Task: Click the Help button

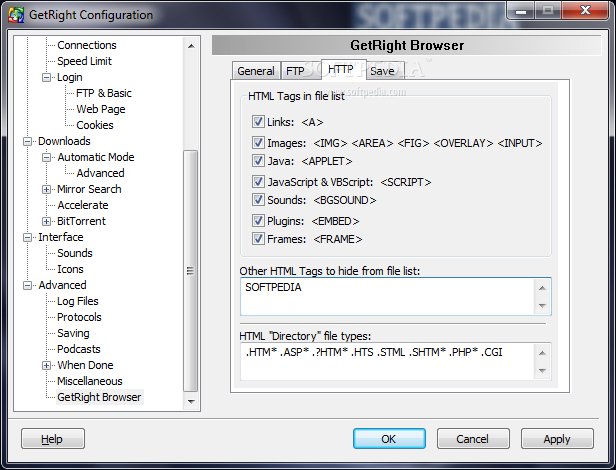Action: pos(53,439)
